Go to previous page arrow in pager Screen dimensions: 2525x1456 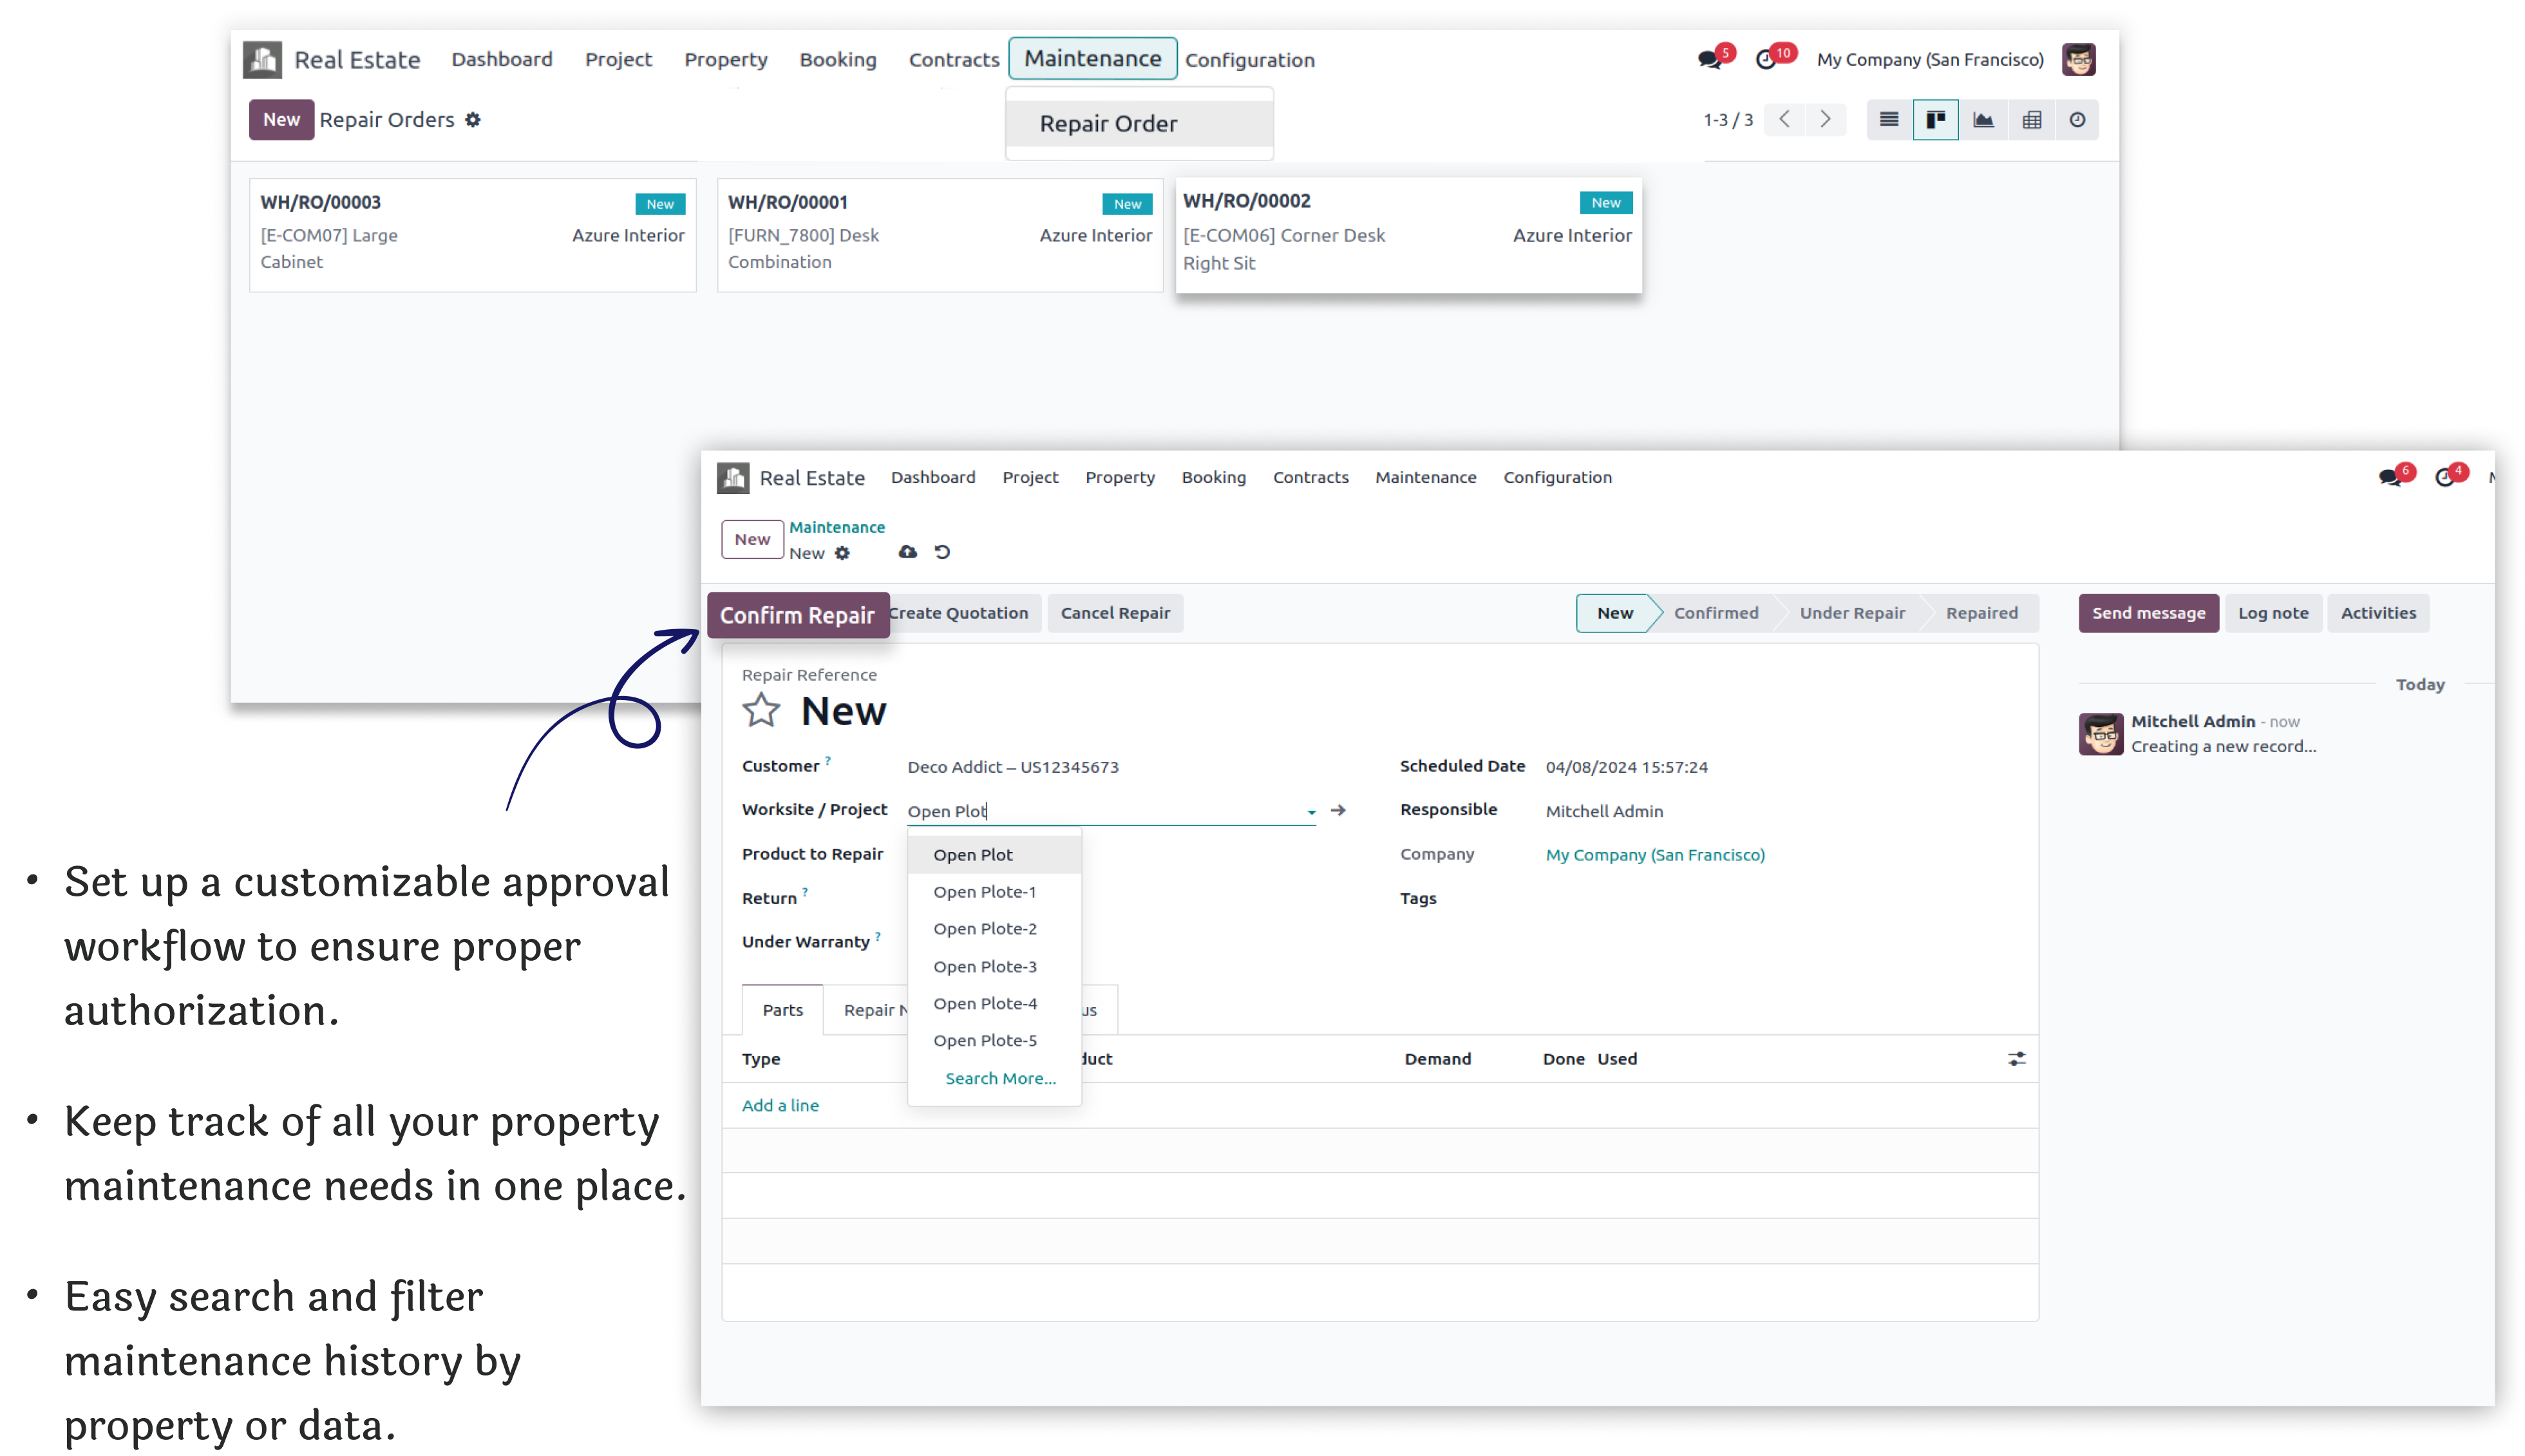1785,120
